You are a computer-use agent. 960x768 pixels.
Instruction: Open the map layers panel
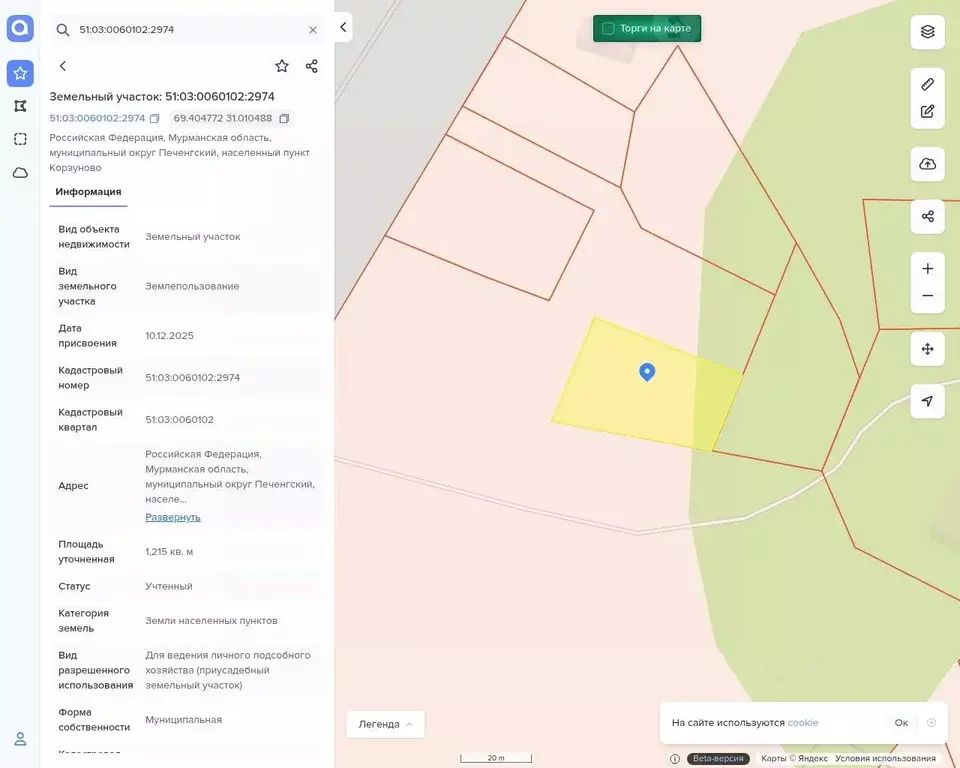click(x=927, y=31)
